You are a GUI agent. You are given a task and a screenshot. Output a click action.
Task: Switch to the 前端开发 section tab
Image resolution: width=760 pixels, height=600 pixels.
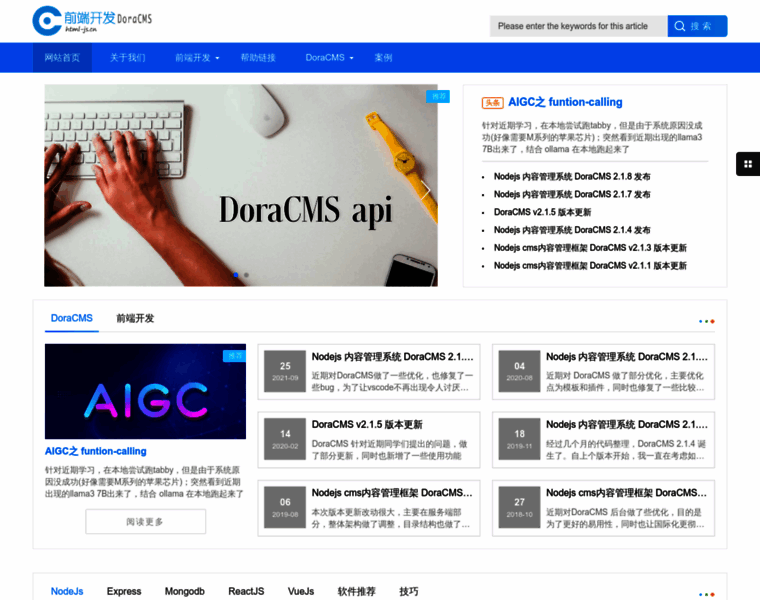pos(135,318)
